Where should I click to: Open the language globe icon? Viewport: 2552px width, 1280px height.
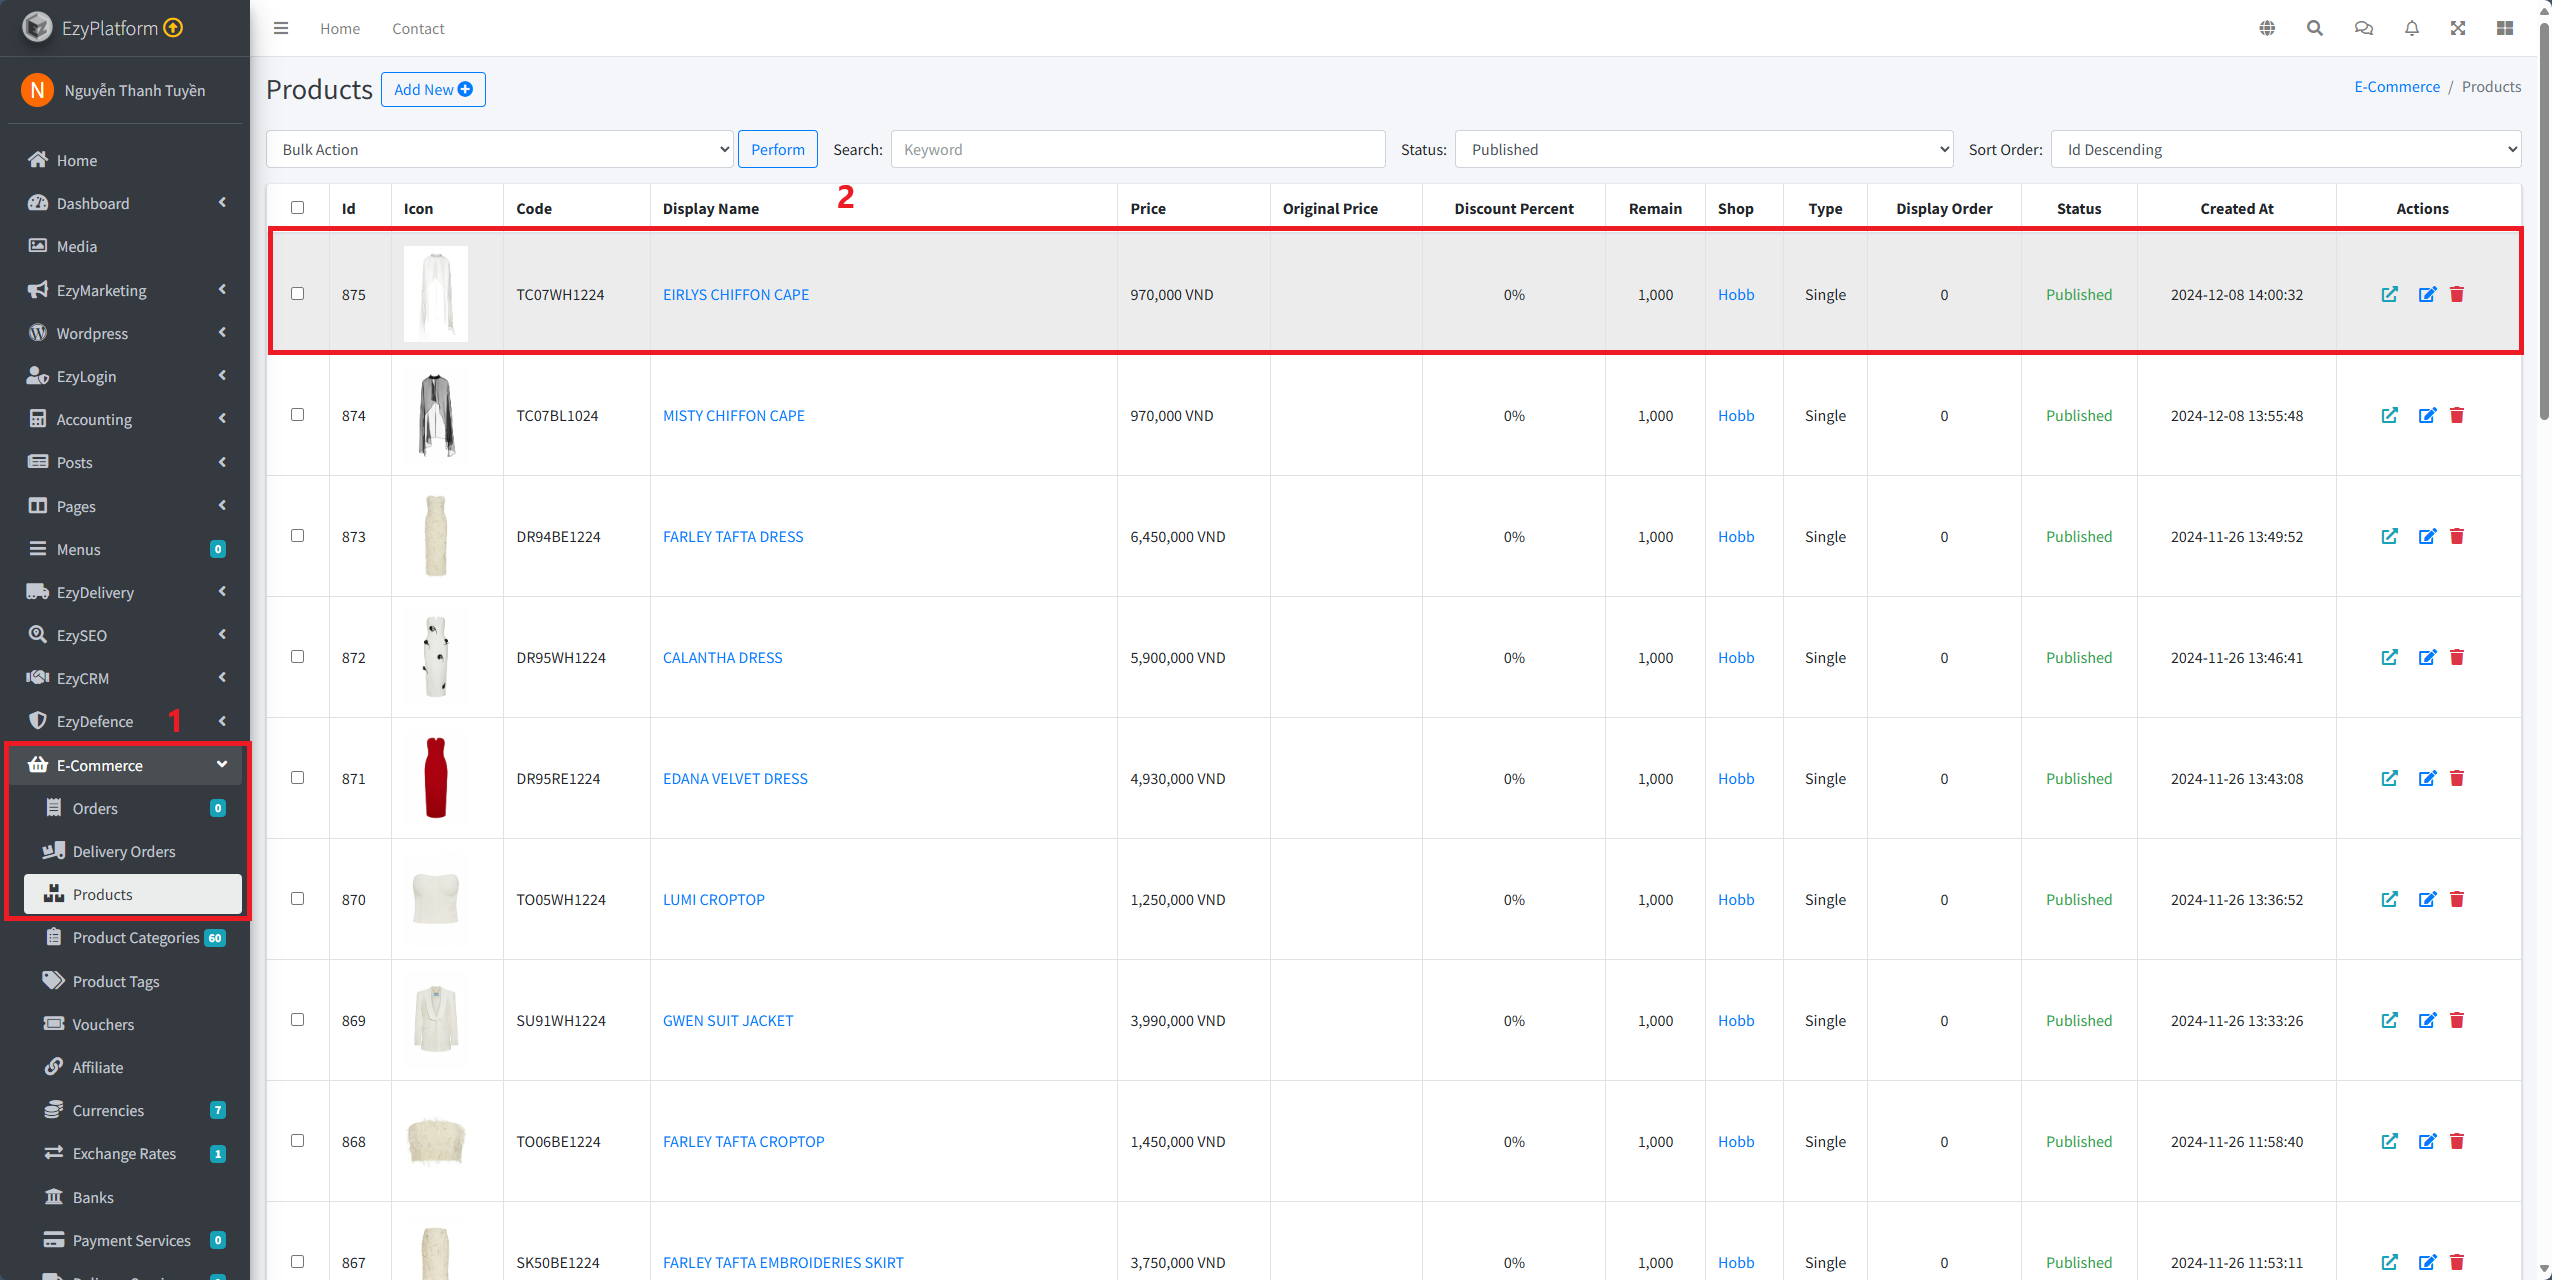click(2267, 28)
